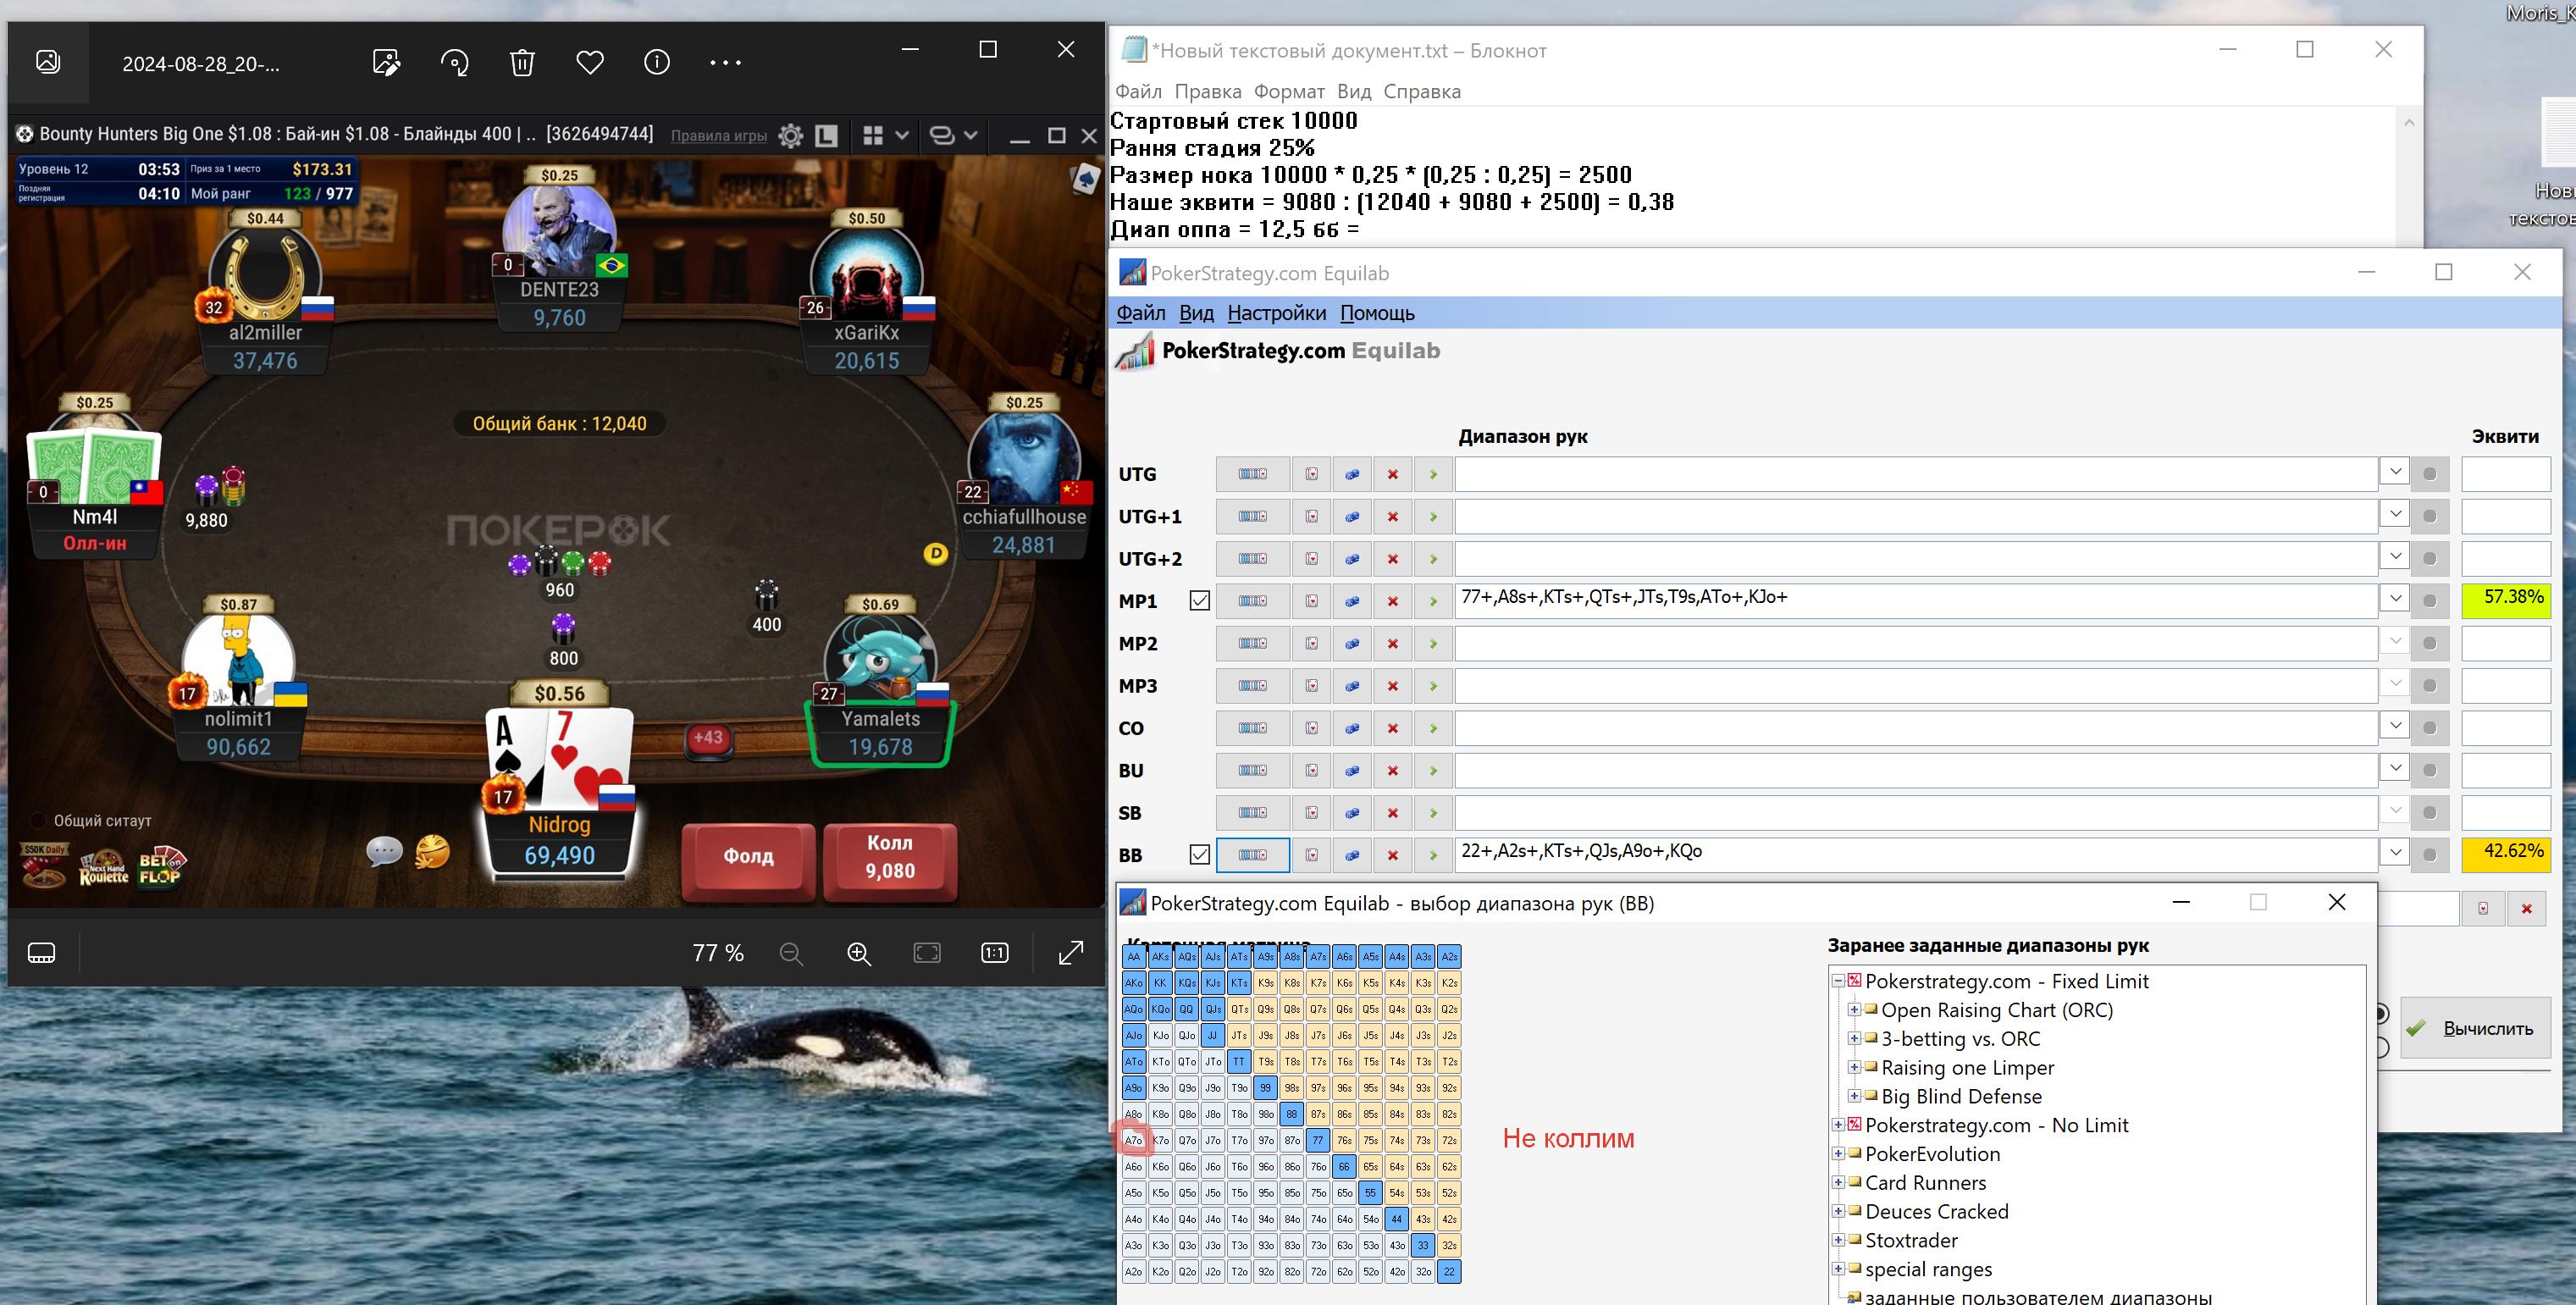Open the MP1 range dropdown arrow
The height and width of the screenshot is (1305, 2576).
point(2395,598)
